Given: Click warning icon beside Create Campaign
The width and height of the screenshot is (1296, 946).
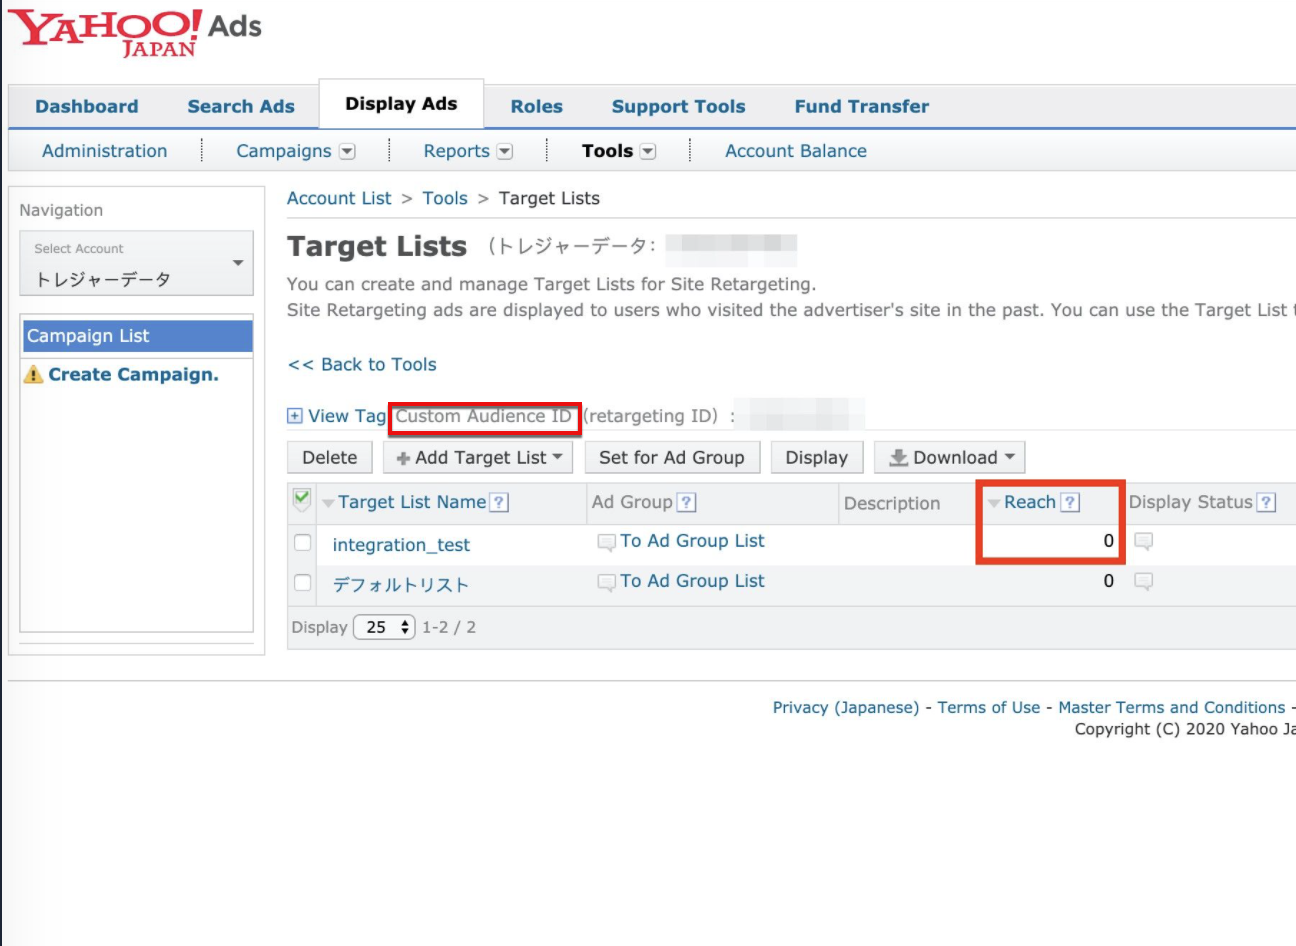Looking at the screenshot, I should (34, 375).
